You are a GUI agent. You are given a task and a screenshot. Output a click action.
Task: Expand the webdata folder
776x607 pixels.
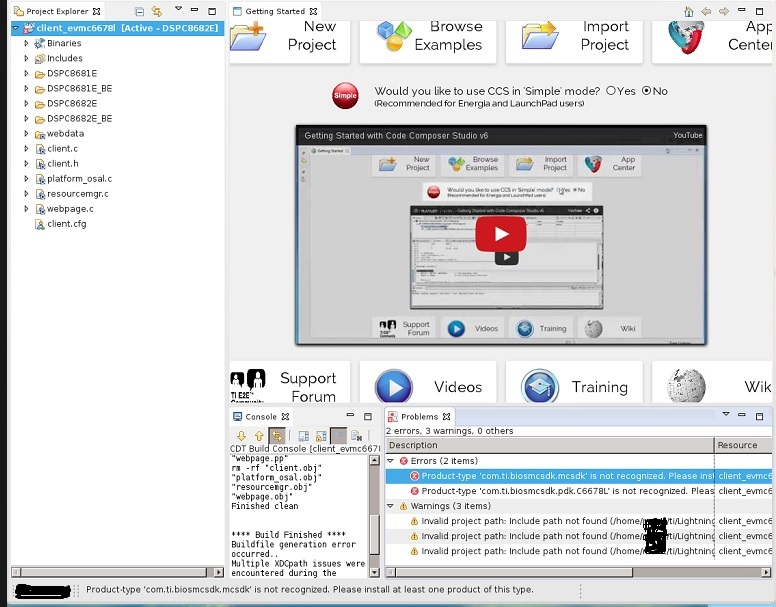point(26,134)
